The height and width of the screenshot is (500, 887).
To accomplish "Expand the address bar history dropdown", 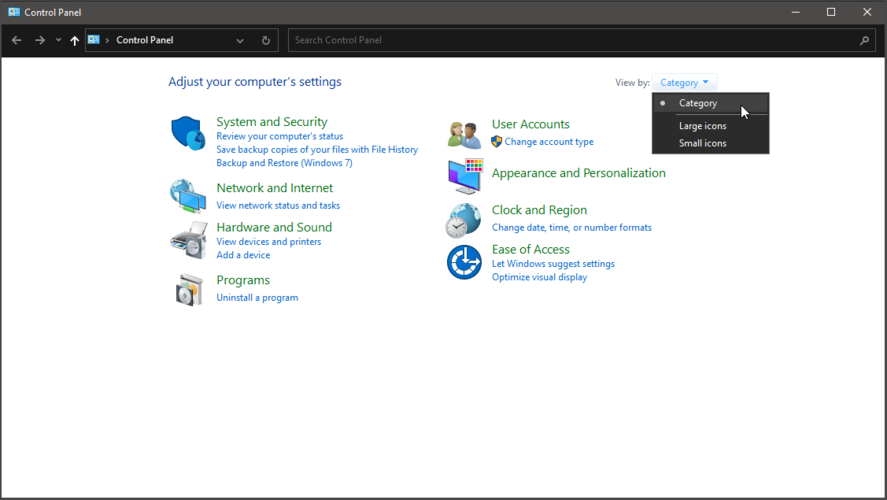I will [x=240, y=40].
